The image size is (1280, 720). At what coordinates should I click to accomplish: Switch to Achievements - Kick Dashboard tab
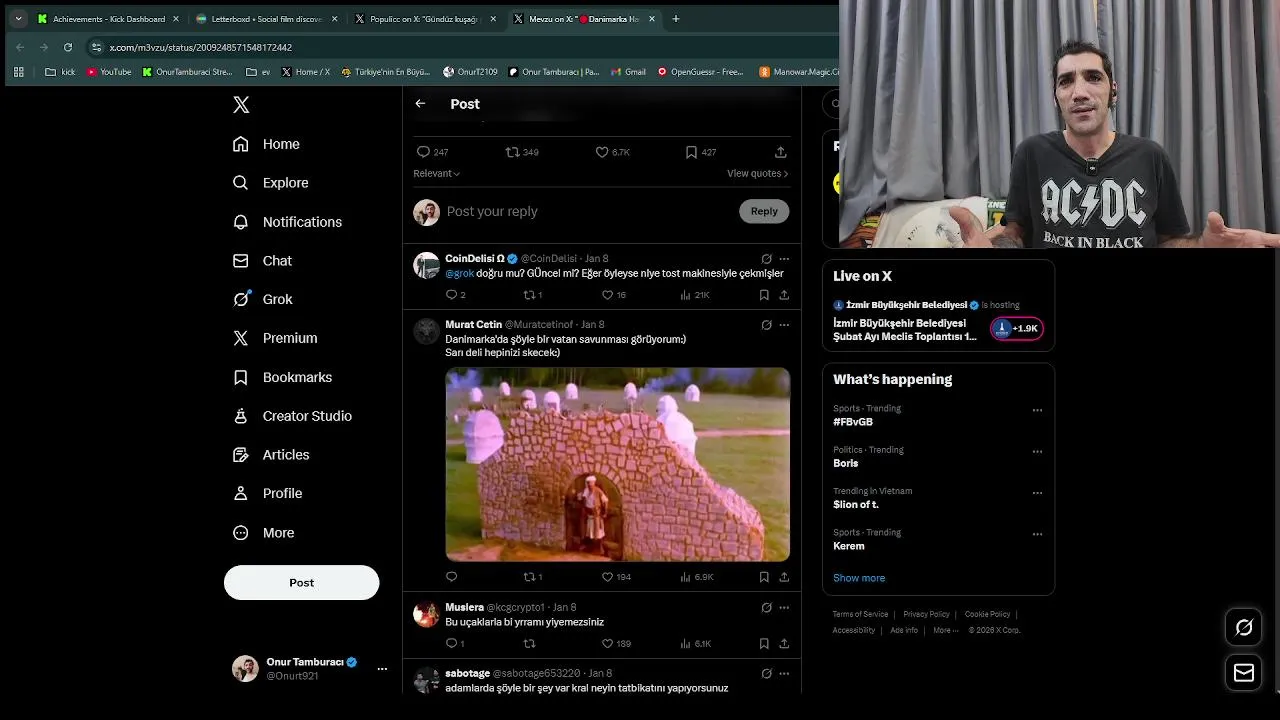[108, 19]
